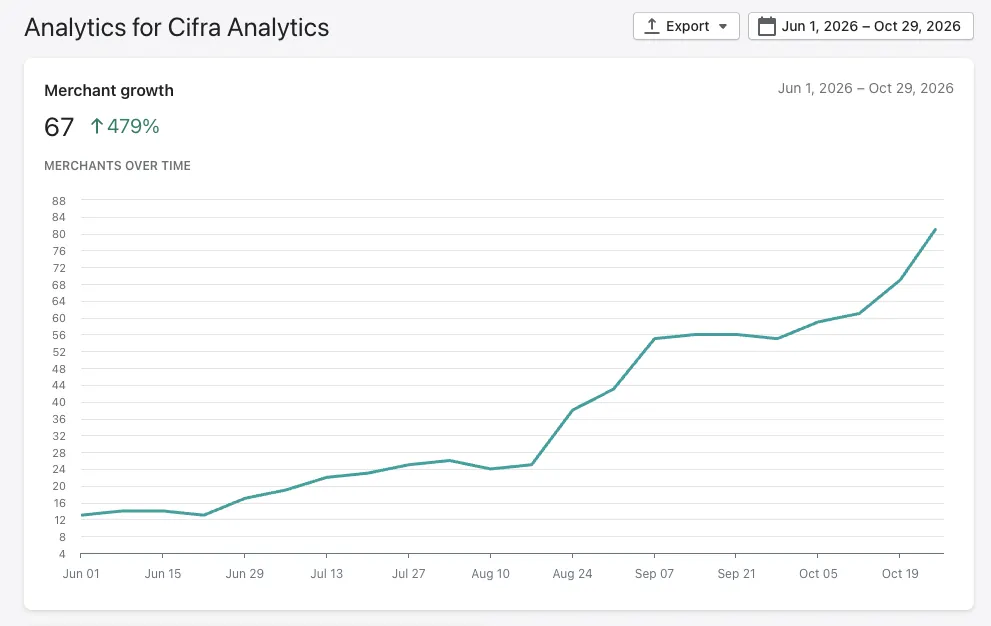The width and height of the screenshot is (991, 626).
Task: Click the Oct 05 x-axis label
Action: point(818,574)
